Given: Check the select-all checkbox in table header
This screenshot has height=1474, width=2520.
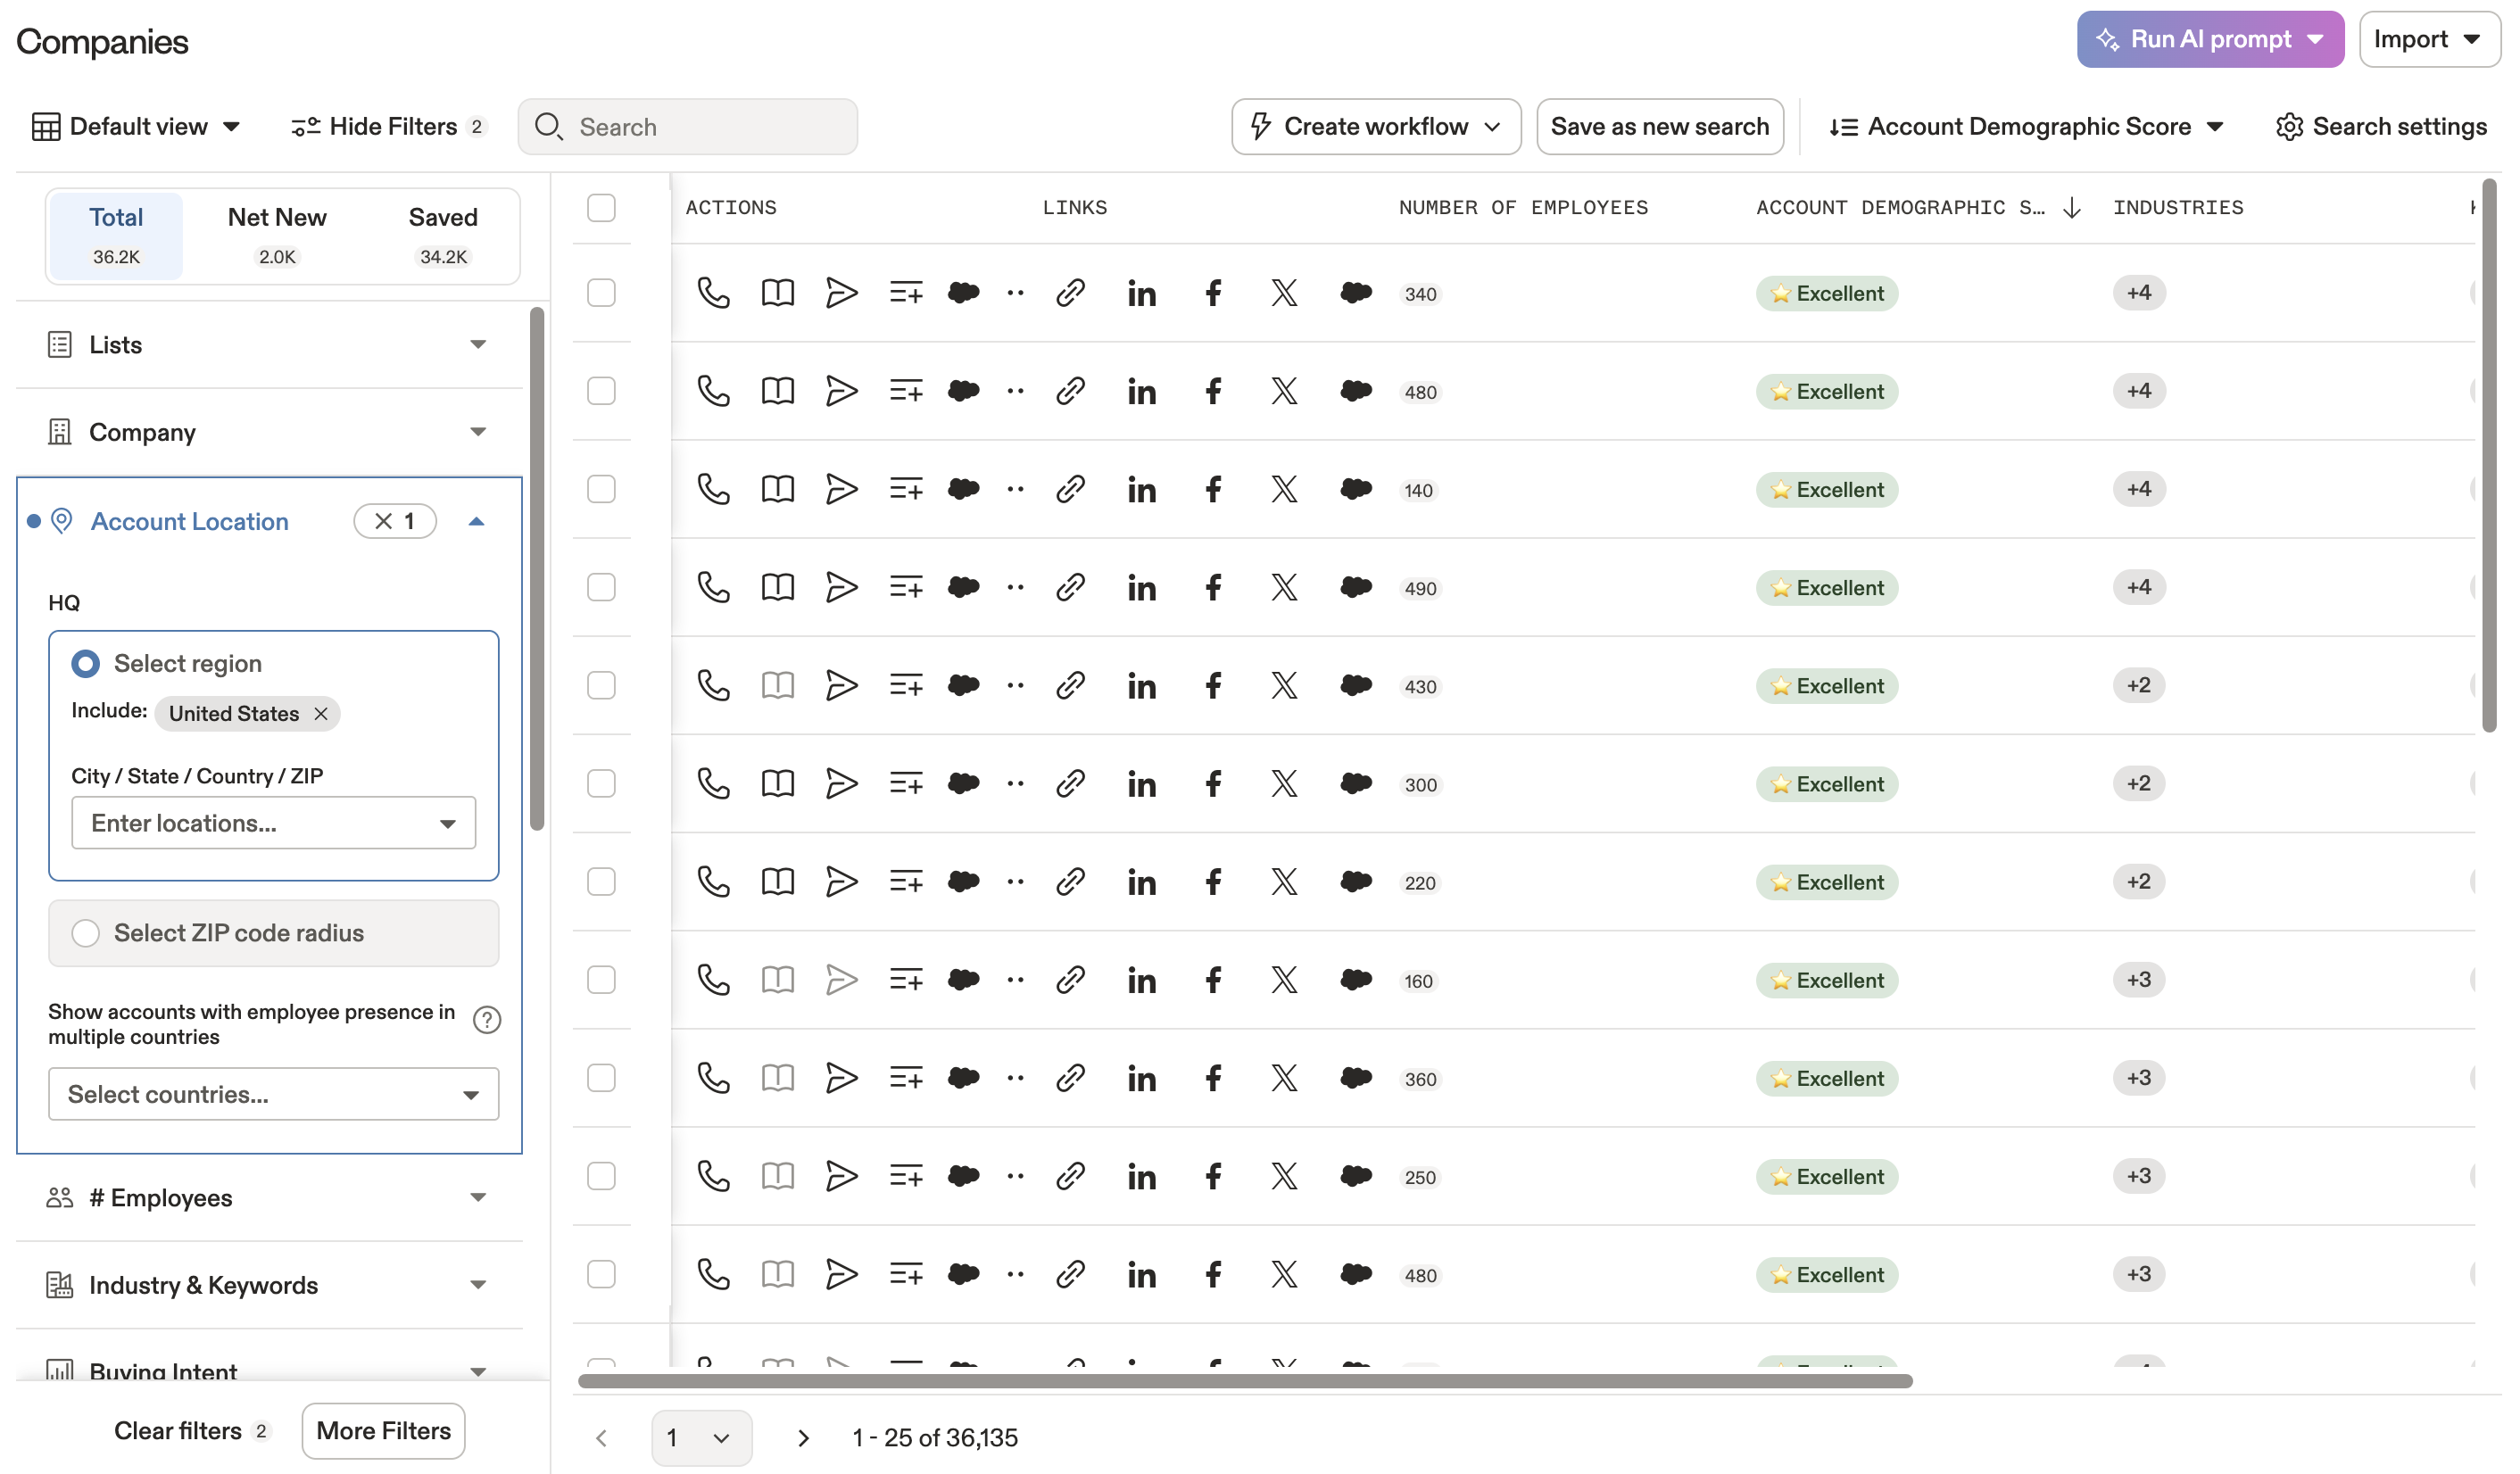Looking at the screenshot, I should tap(601, 208).
